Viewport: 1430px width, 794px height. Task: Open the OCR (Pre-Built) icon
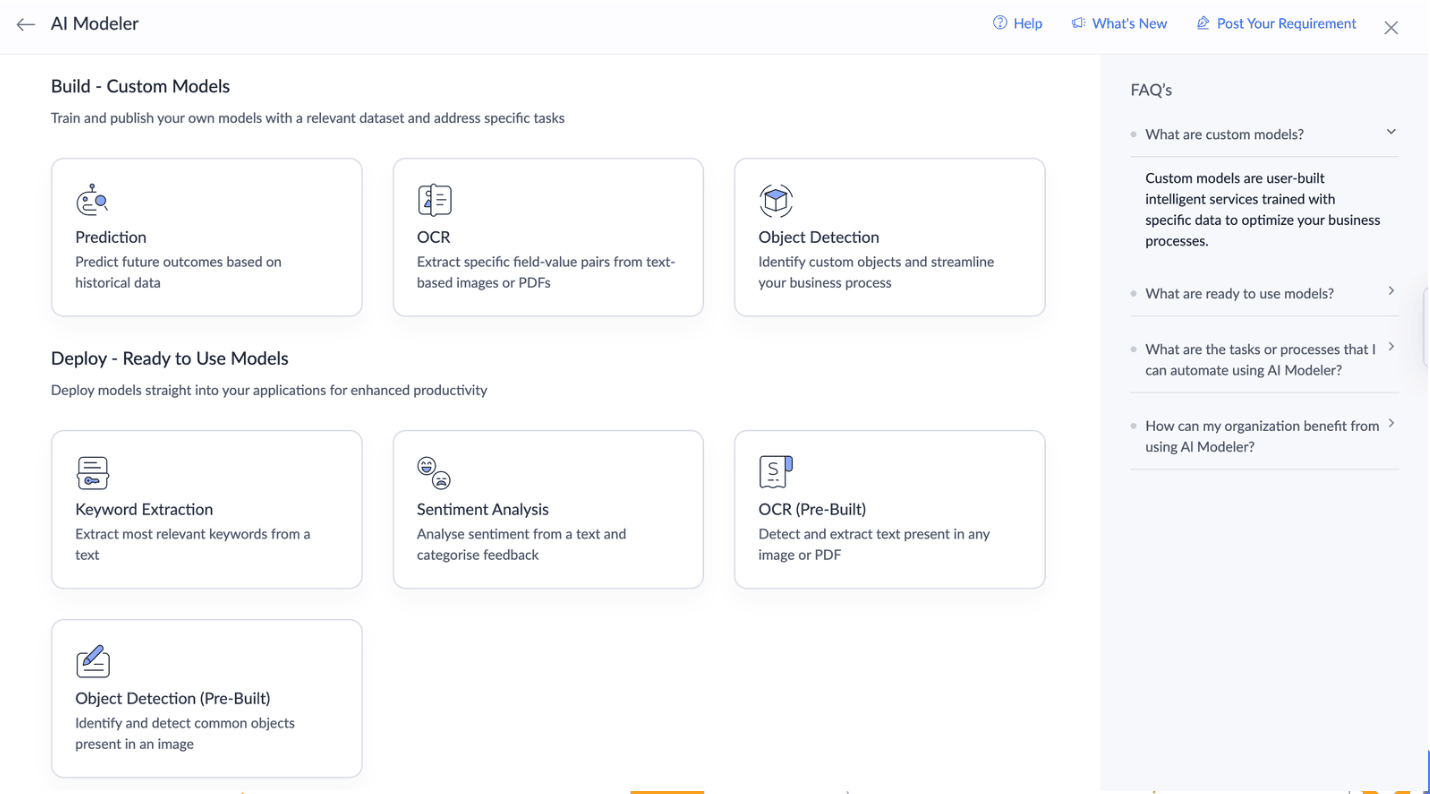[x=776, y=472]
